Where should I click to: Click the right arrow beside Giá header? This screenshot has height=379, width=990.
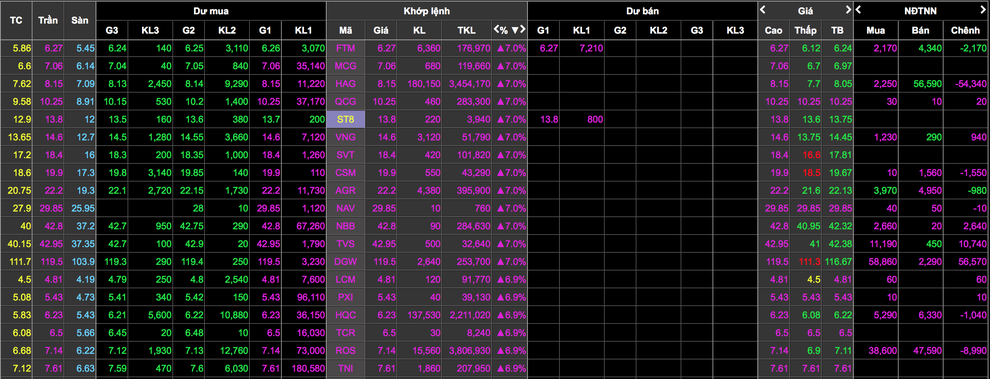(x=849, y=9)
